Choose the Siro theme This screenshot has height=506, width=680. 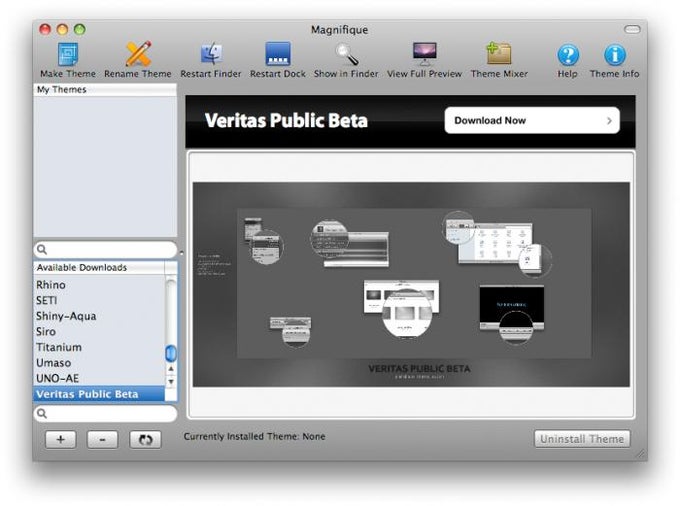99,332
